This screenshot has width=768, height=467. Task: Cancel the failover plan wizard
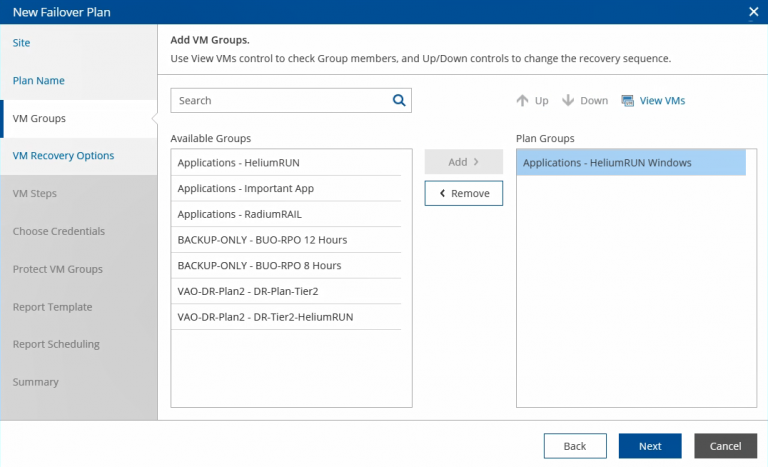coord(725,446)
